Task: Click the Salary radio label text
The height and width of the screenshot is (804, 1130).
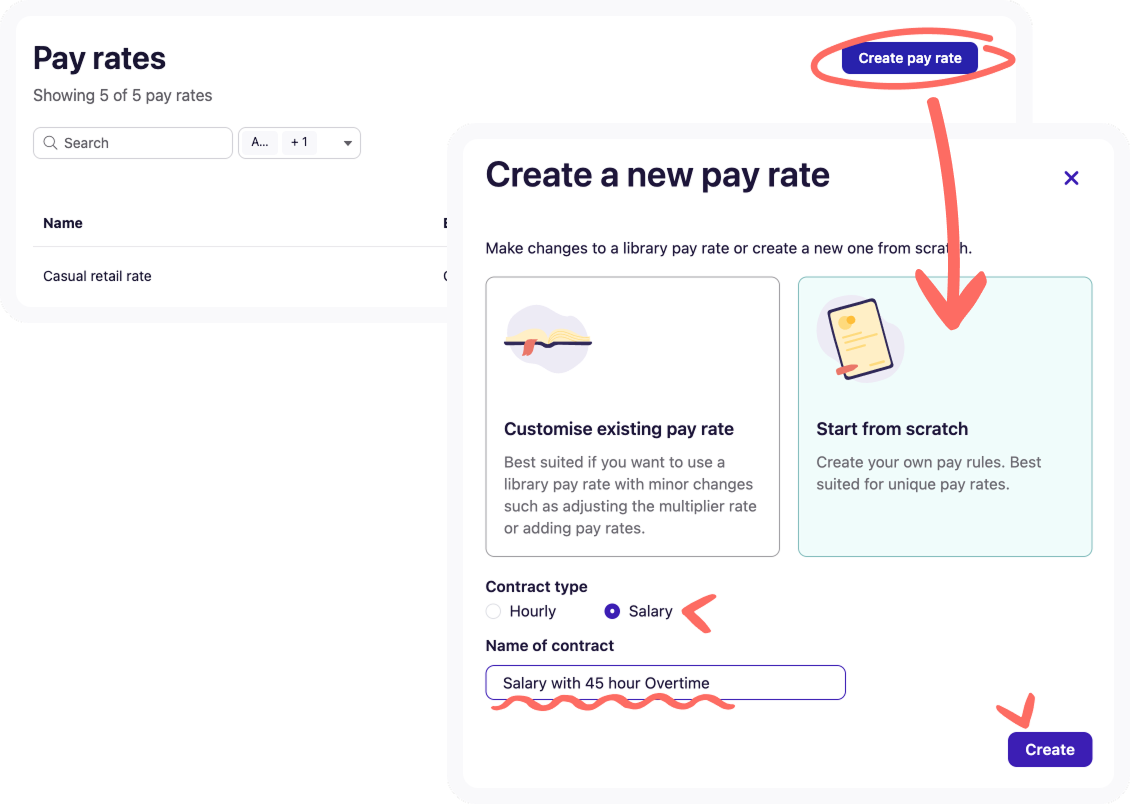Action: click(x=650, y=611)
